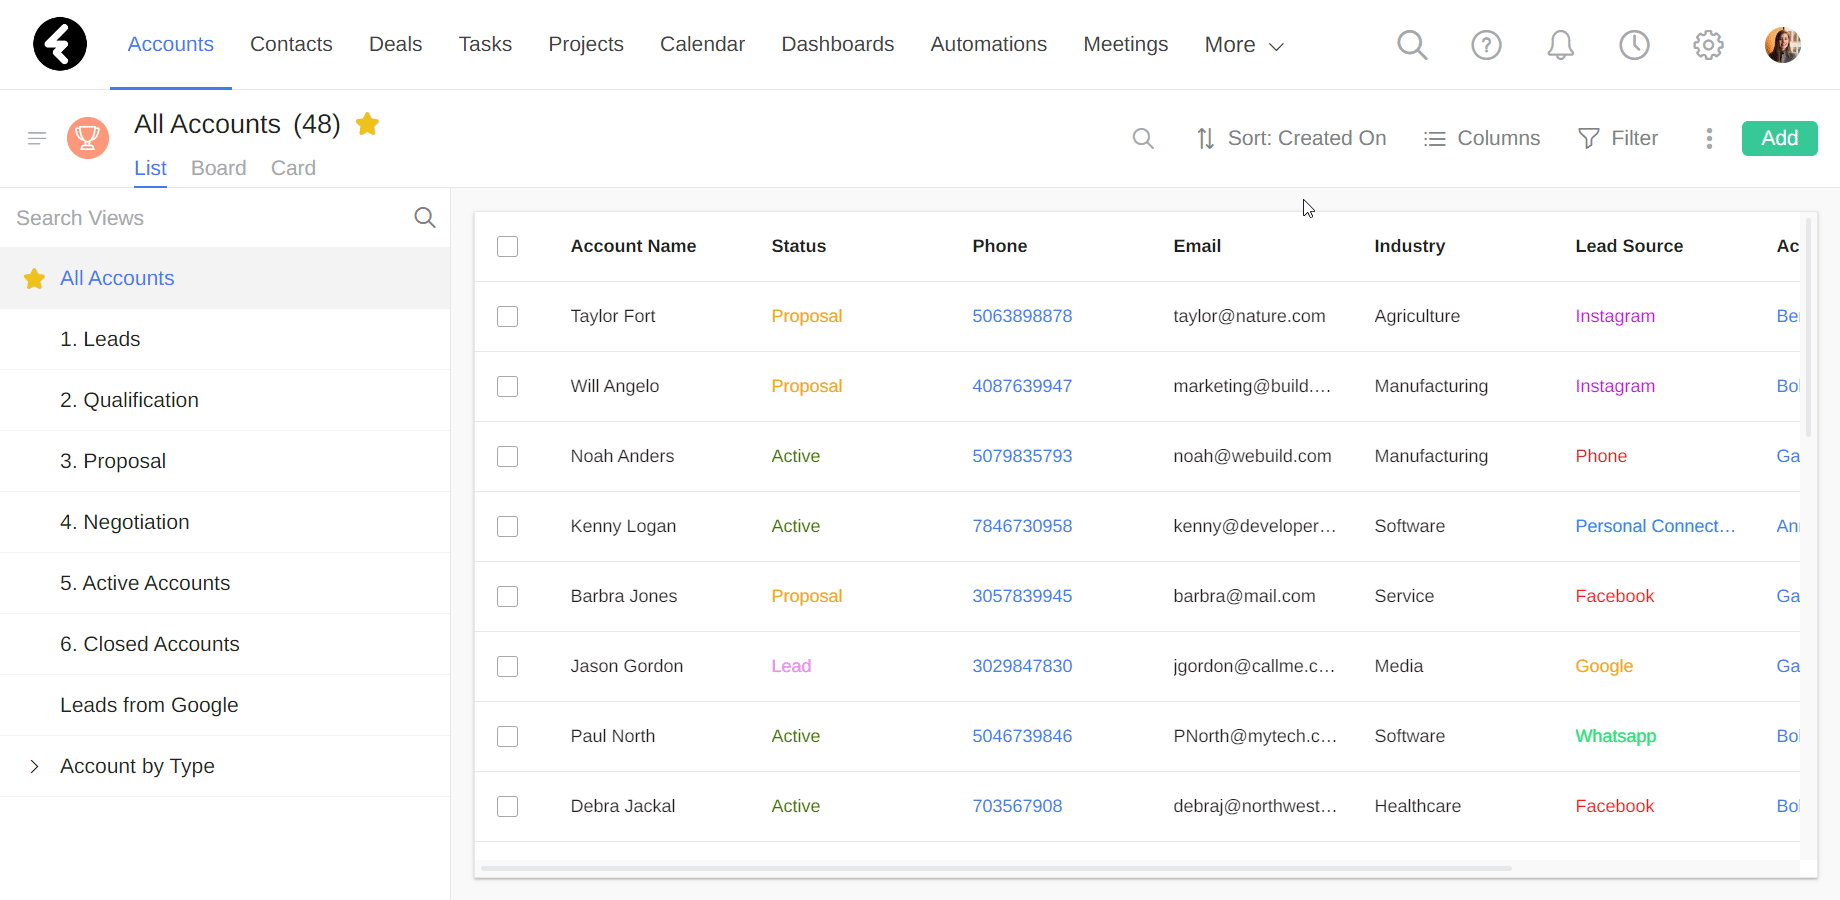
Task: Click the horizontal table scrollbar
Action: [x=996, y=868]
